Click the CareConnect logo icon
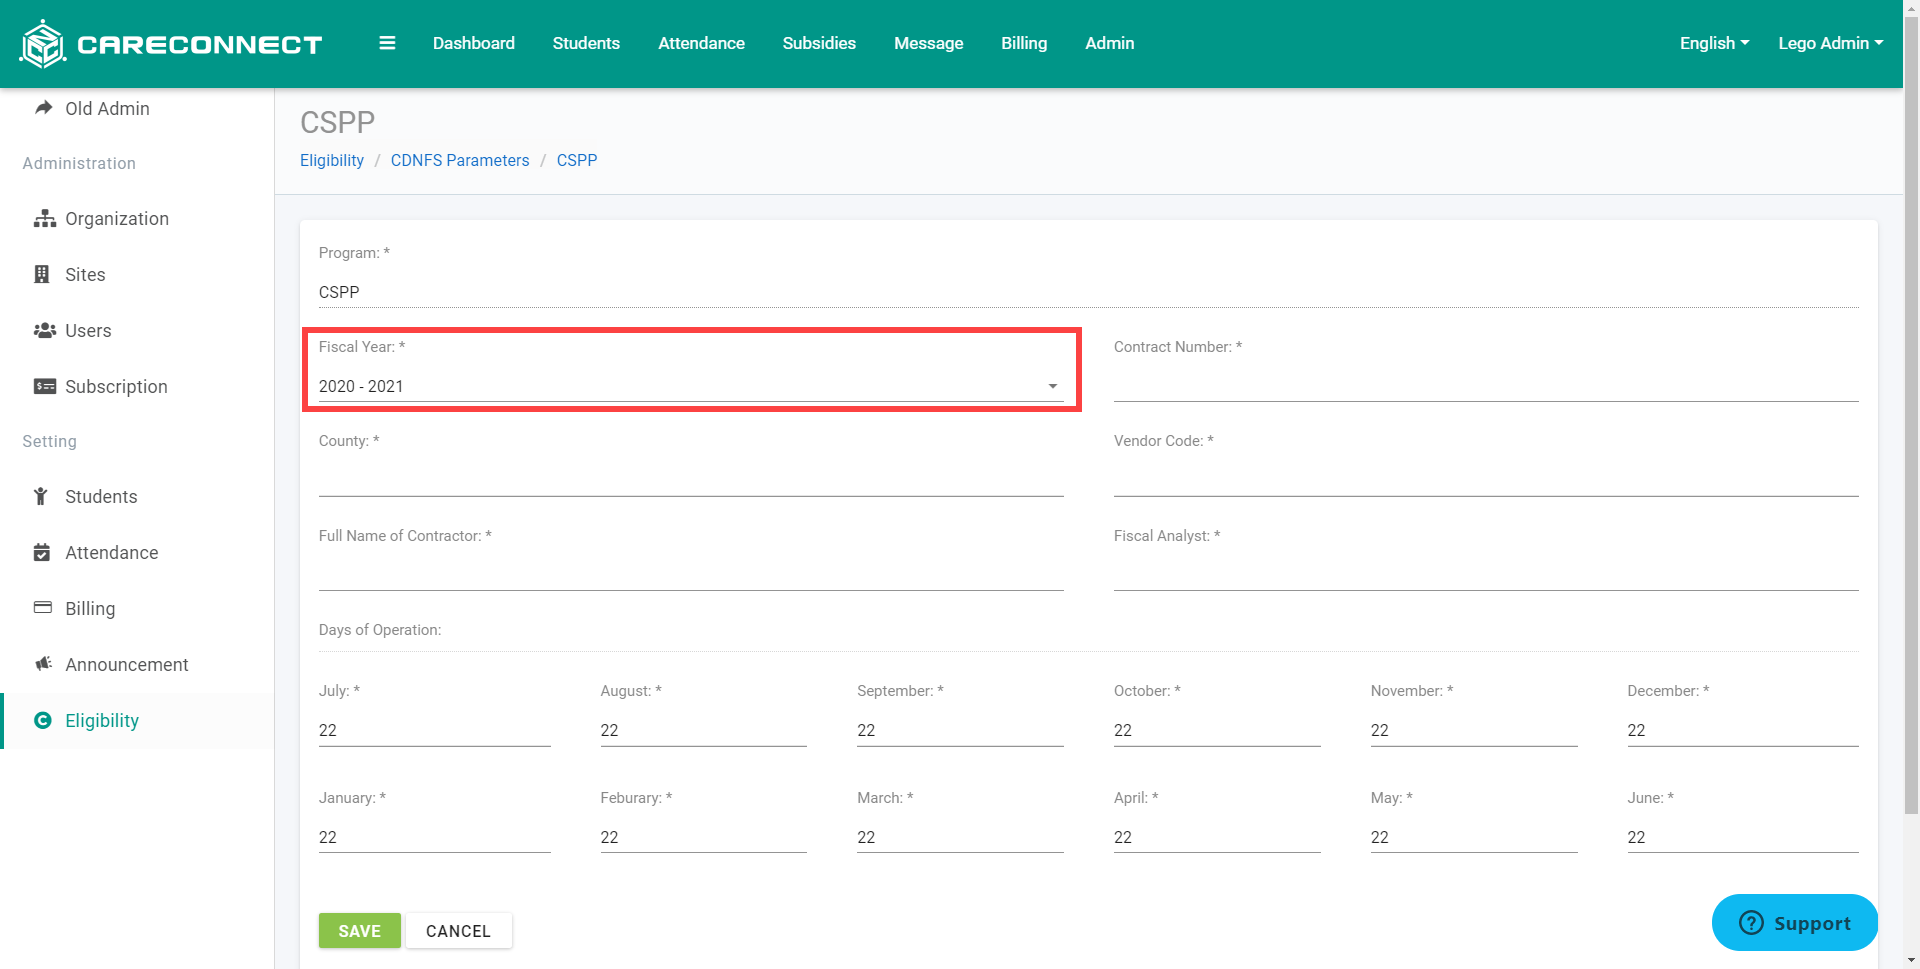The width and height of the screenshot is (1920, 969). tap(43, 44)
